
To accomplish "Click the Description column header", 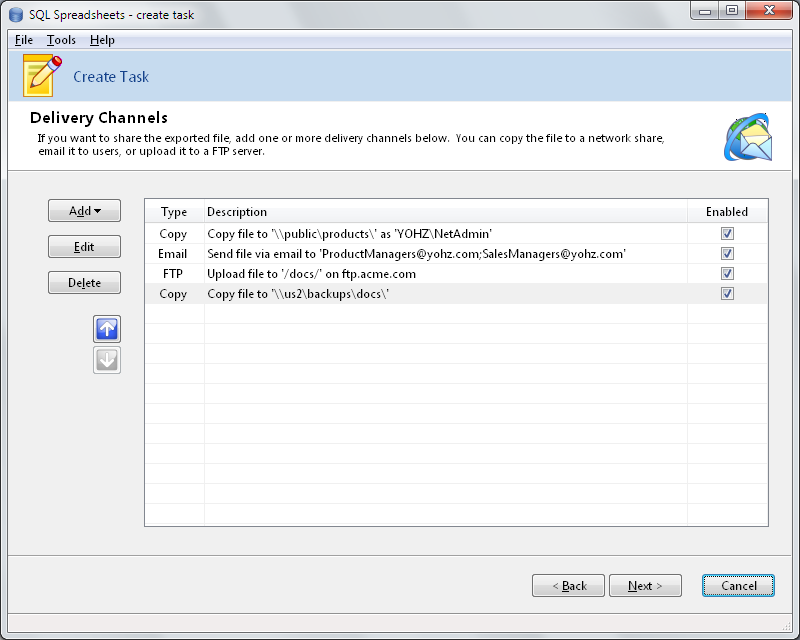I will click(237, 212).
